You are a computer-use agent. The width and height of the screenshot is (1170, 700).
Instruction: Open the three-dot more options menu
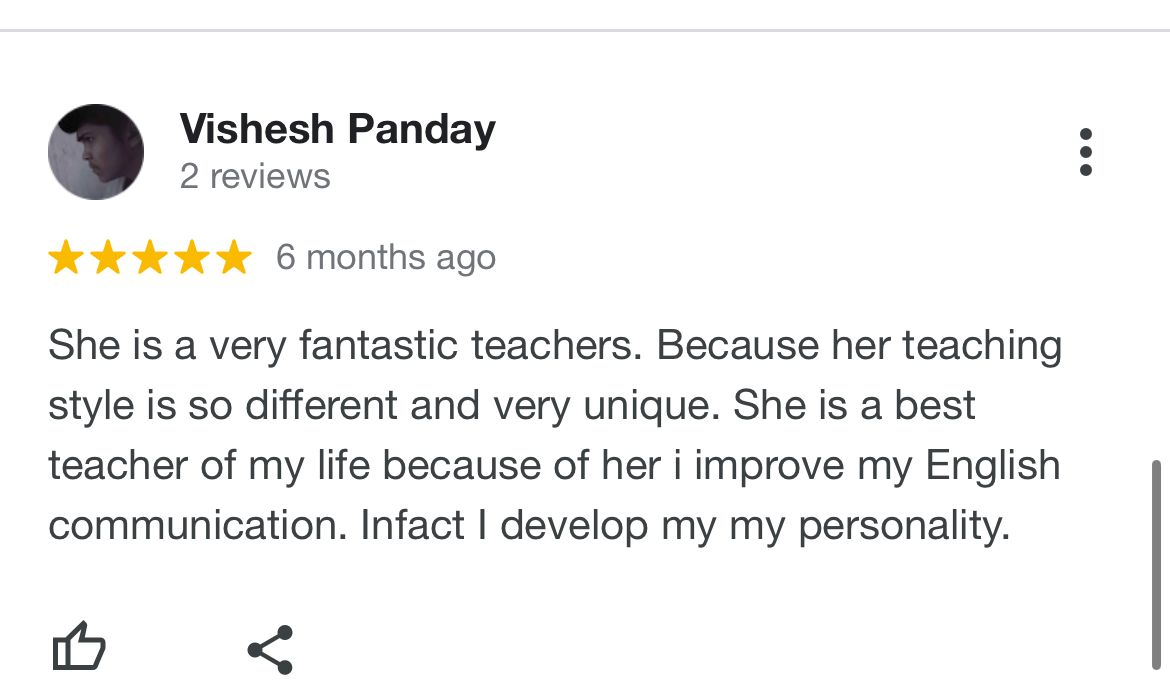point(1085,153)
